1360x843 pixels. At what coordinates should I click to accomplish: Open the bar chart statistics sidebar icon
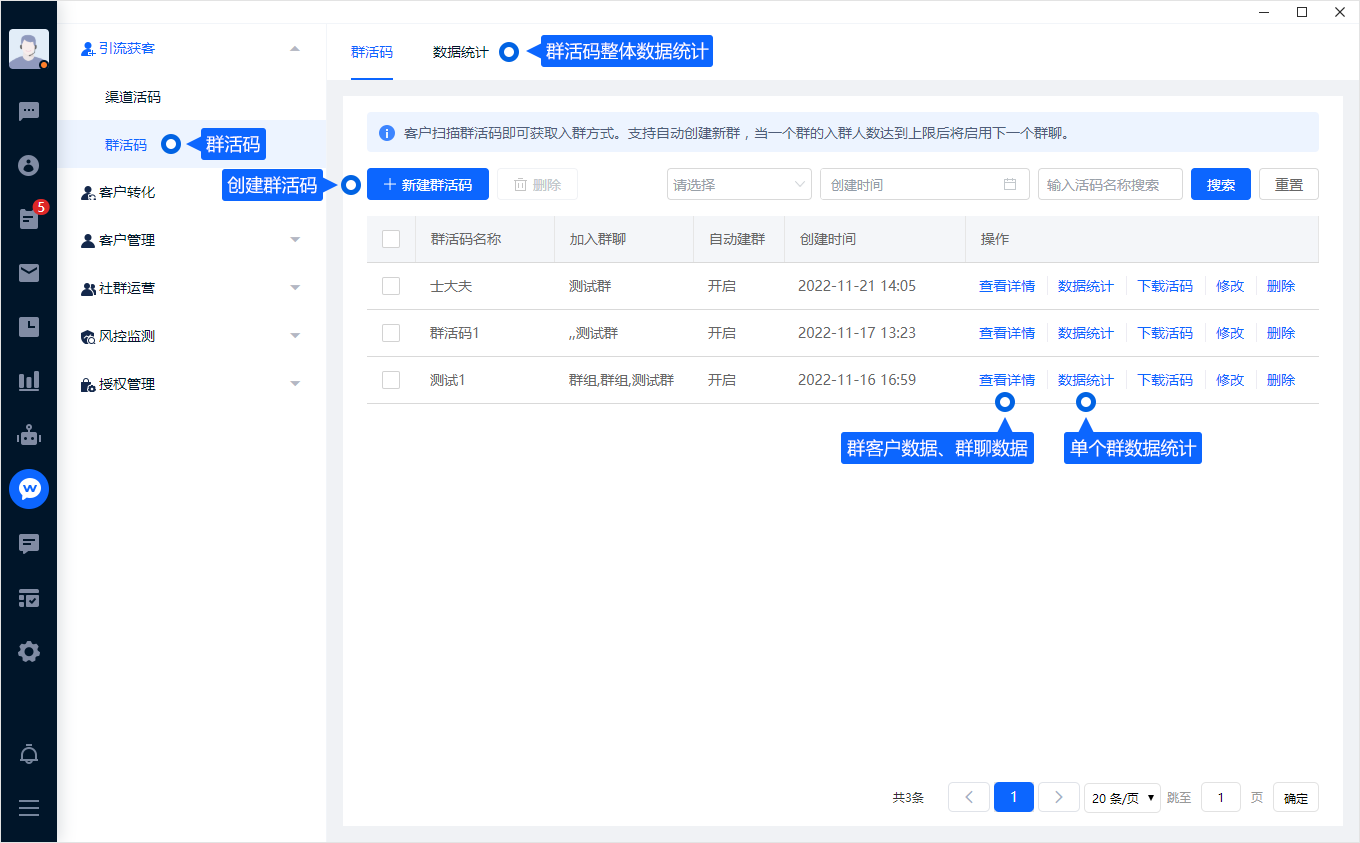[29, 381]
